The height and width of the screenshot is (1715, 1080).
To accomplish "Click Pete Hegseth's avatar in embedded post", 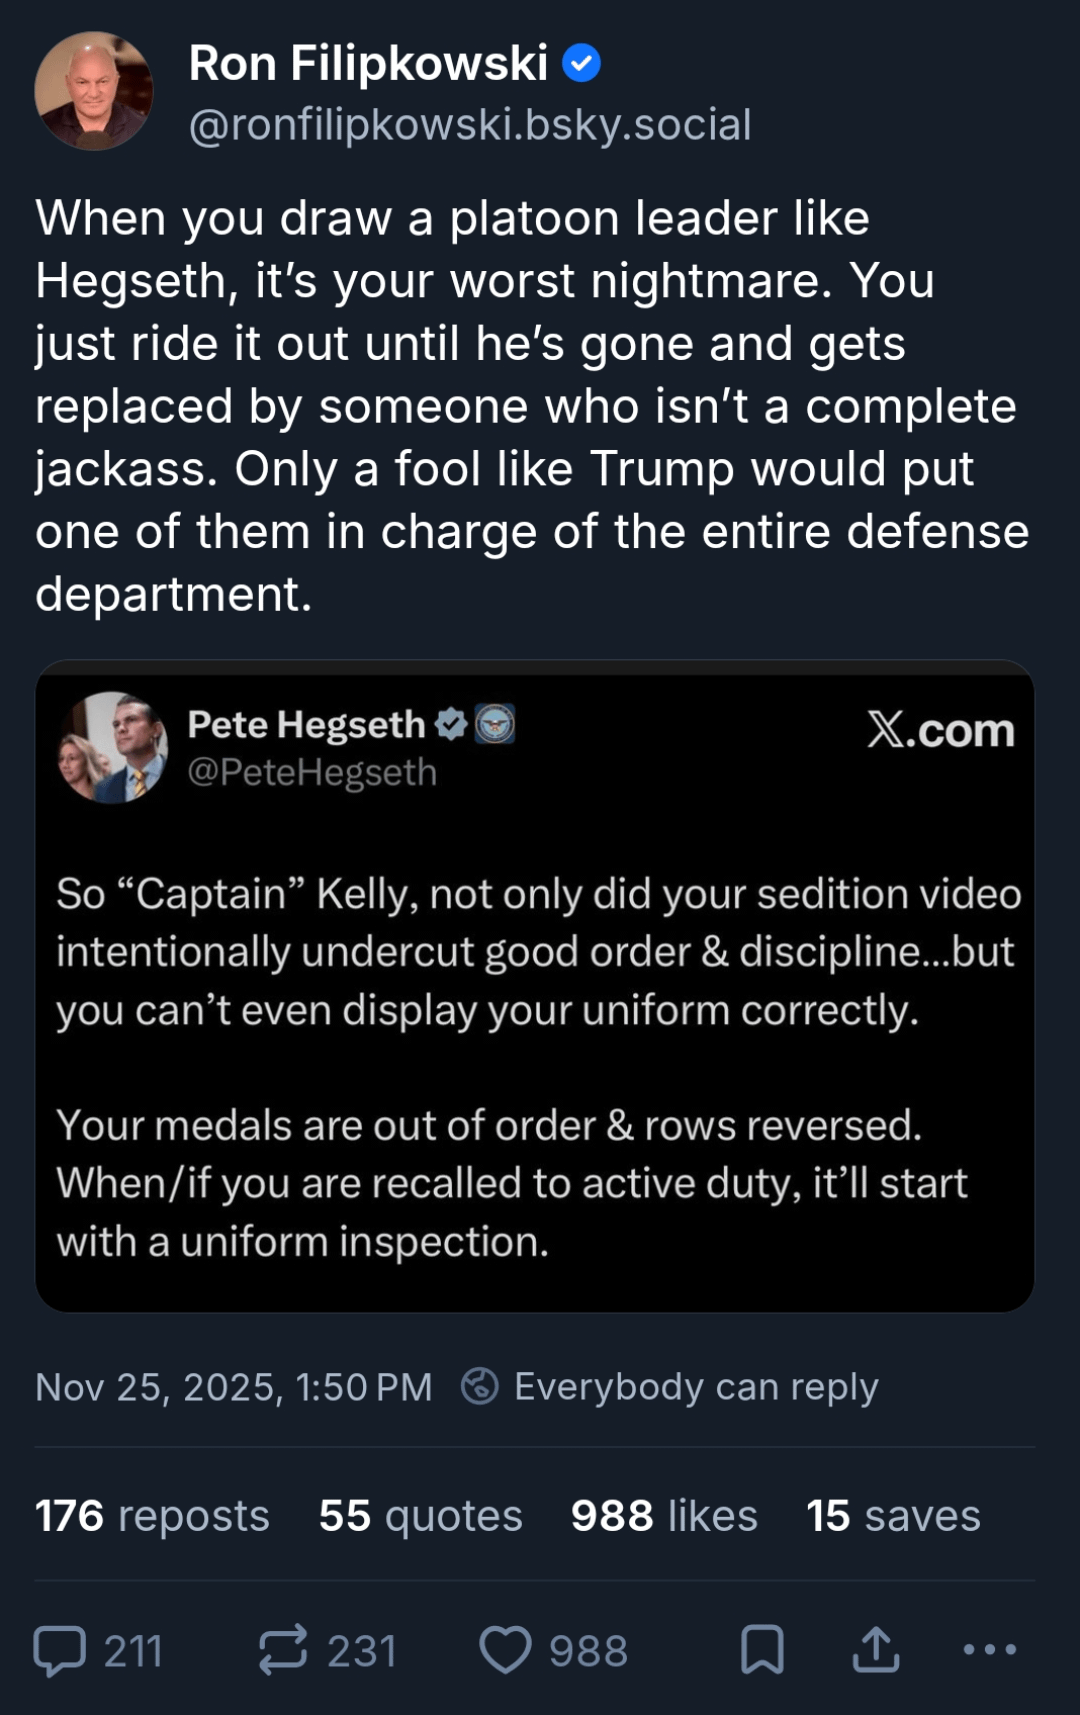I will click(x=112, y=747).
